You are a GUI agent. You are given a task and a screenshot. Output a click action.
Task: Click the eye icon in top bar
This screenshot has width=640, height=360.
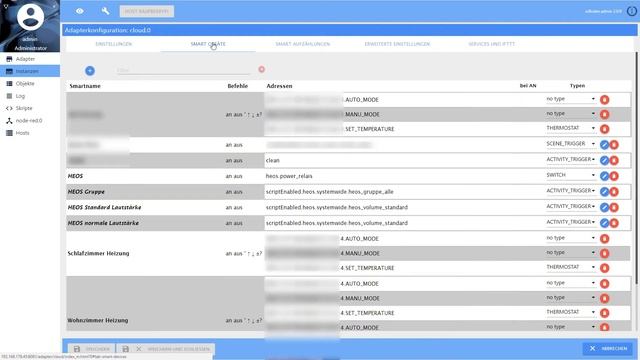click(x=80, y=11)
